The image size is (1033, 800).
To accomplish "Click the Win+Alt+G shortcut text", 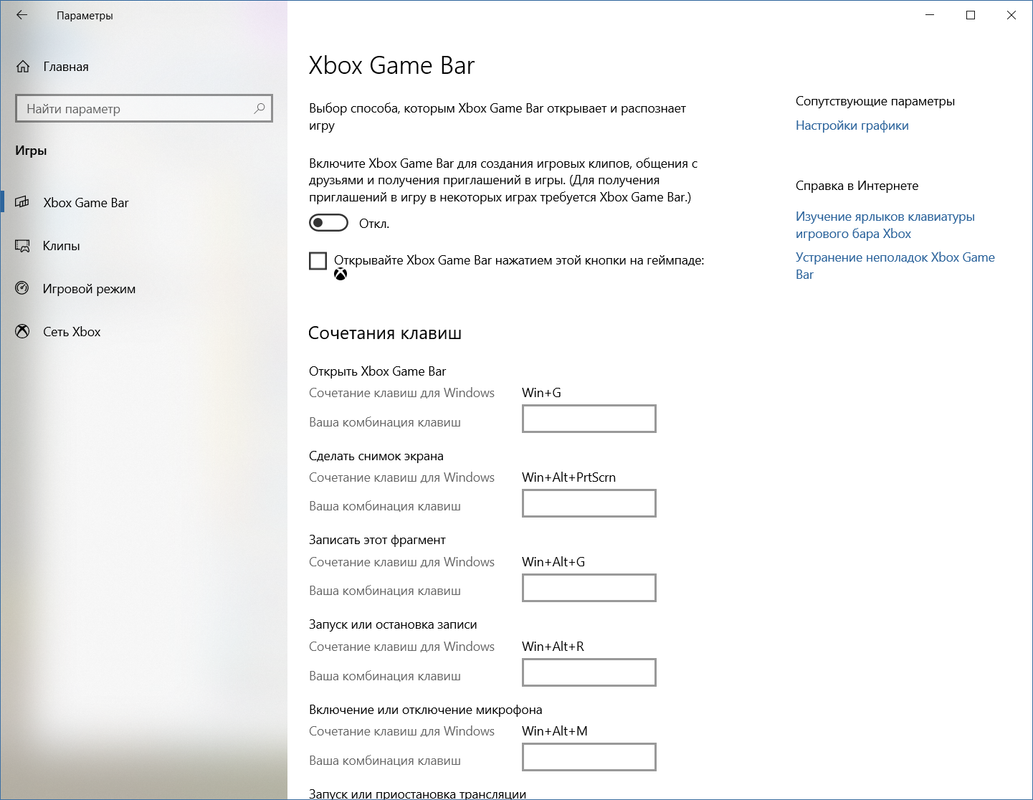I will tap(553, 562).
